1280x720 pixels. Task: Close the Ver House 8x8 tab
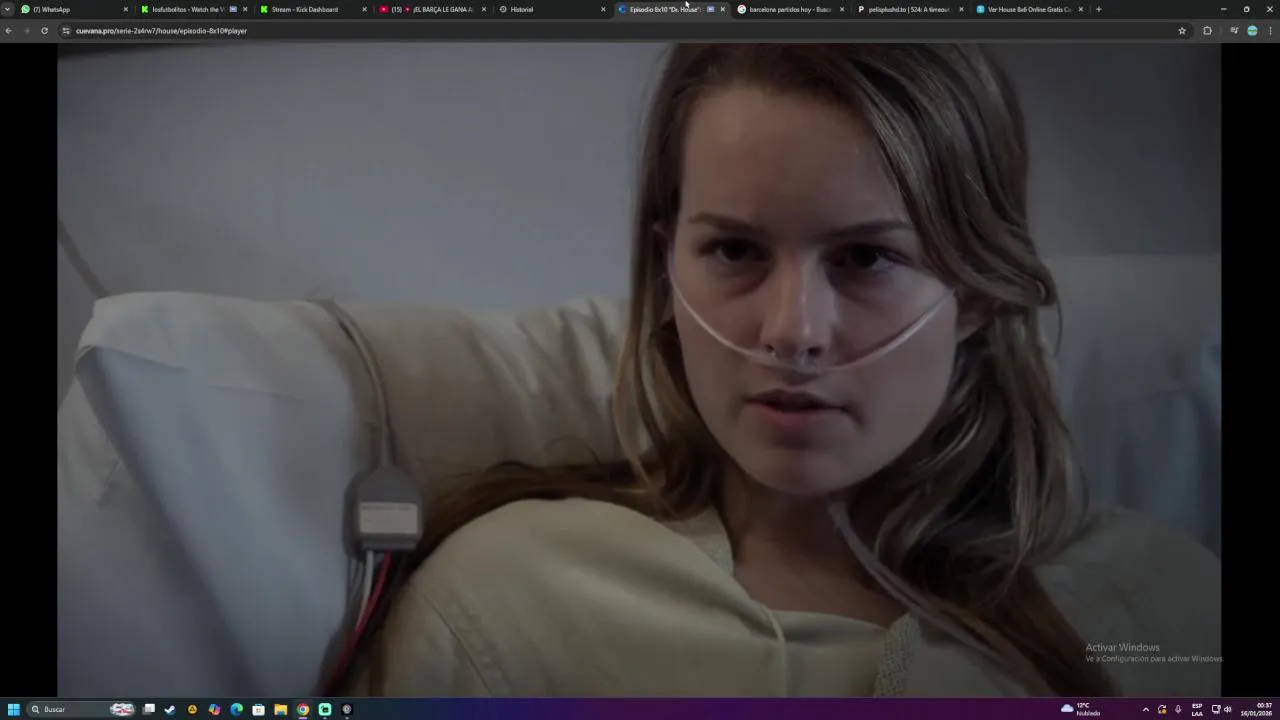[1080, 9]
